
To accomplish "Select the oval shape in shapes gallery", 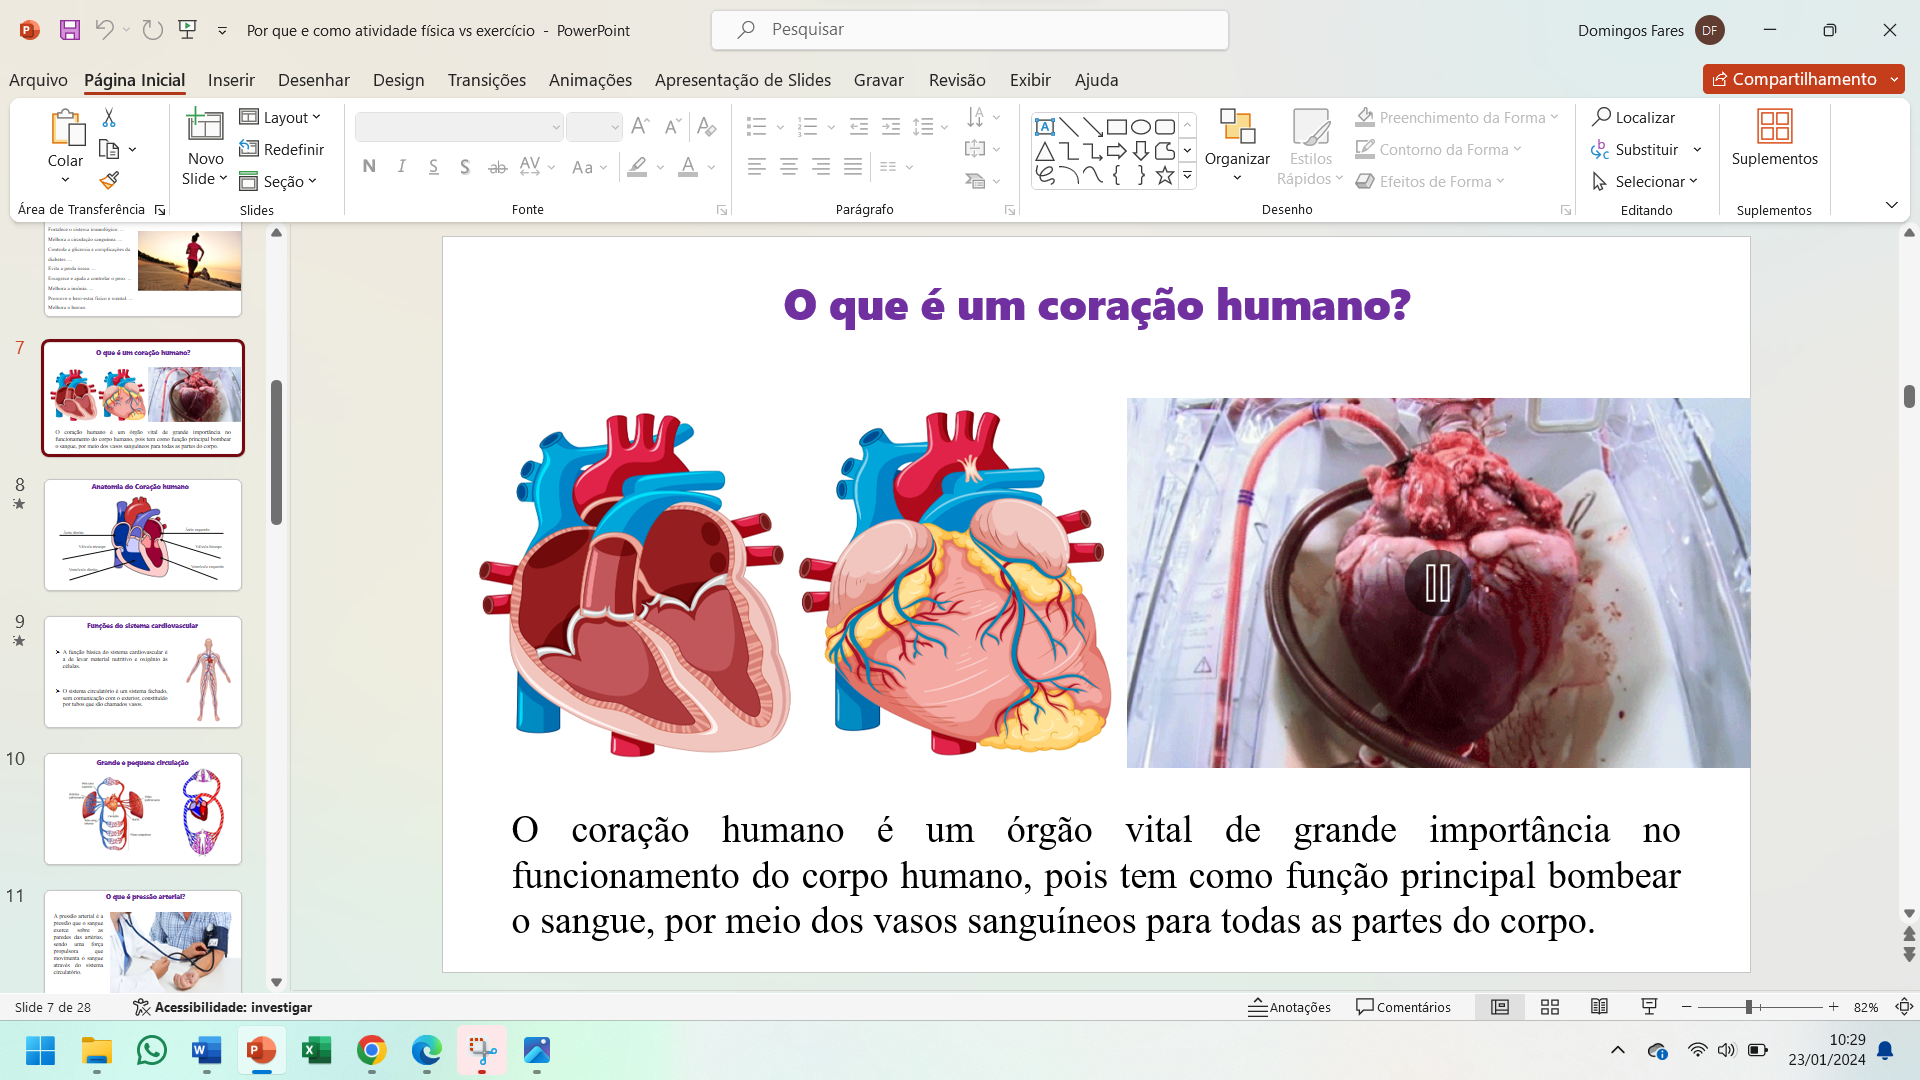I will pos(1141,127).
